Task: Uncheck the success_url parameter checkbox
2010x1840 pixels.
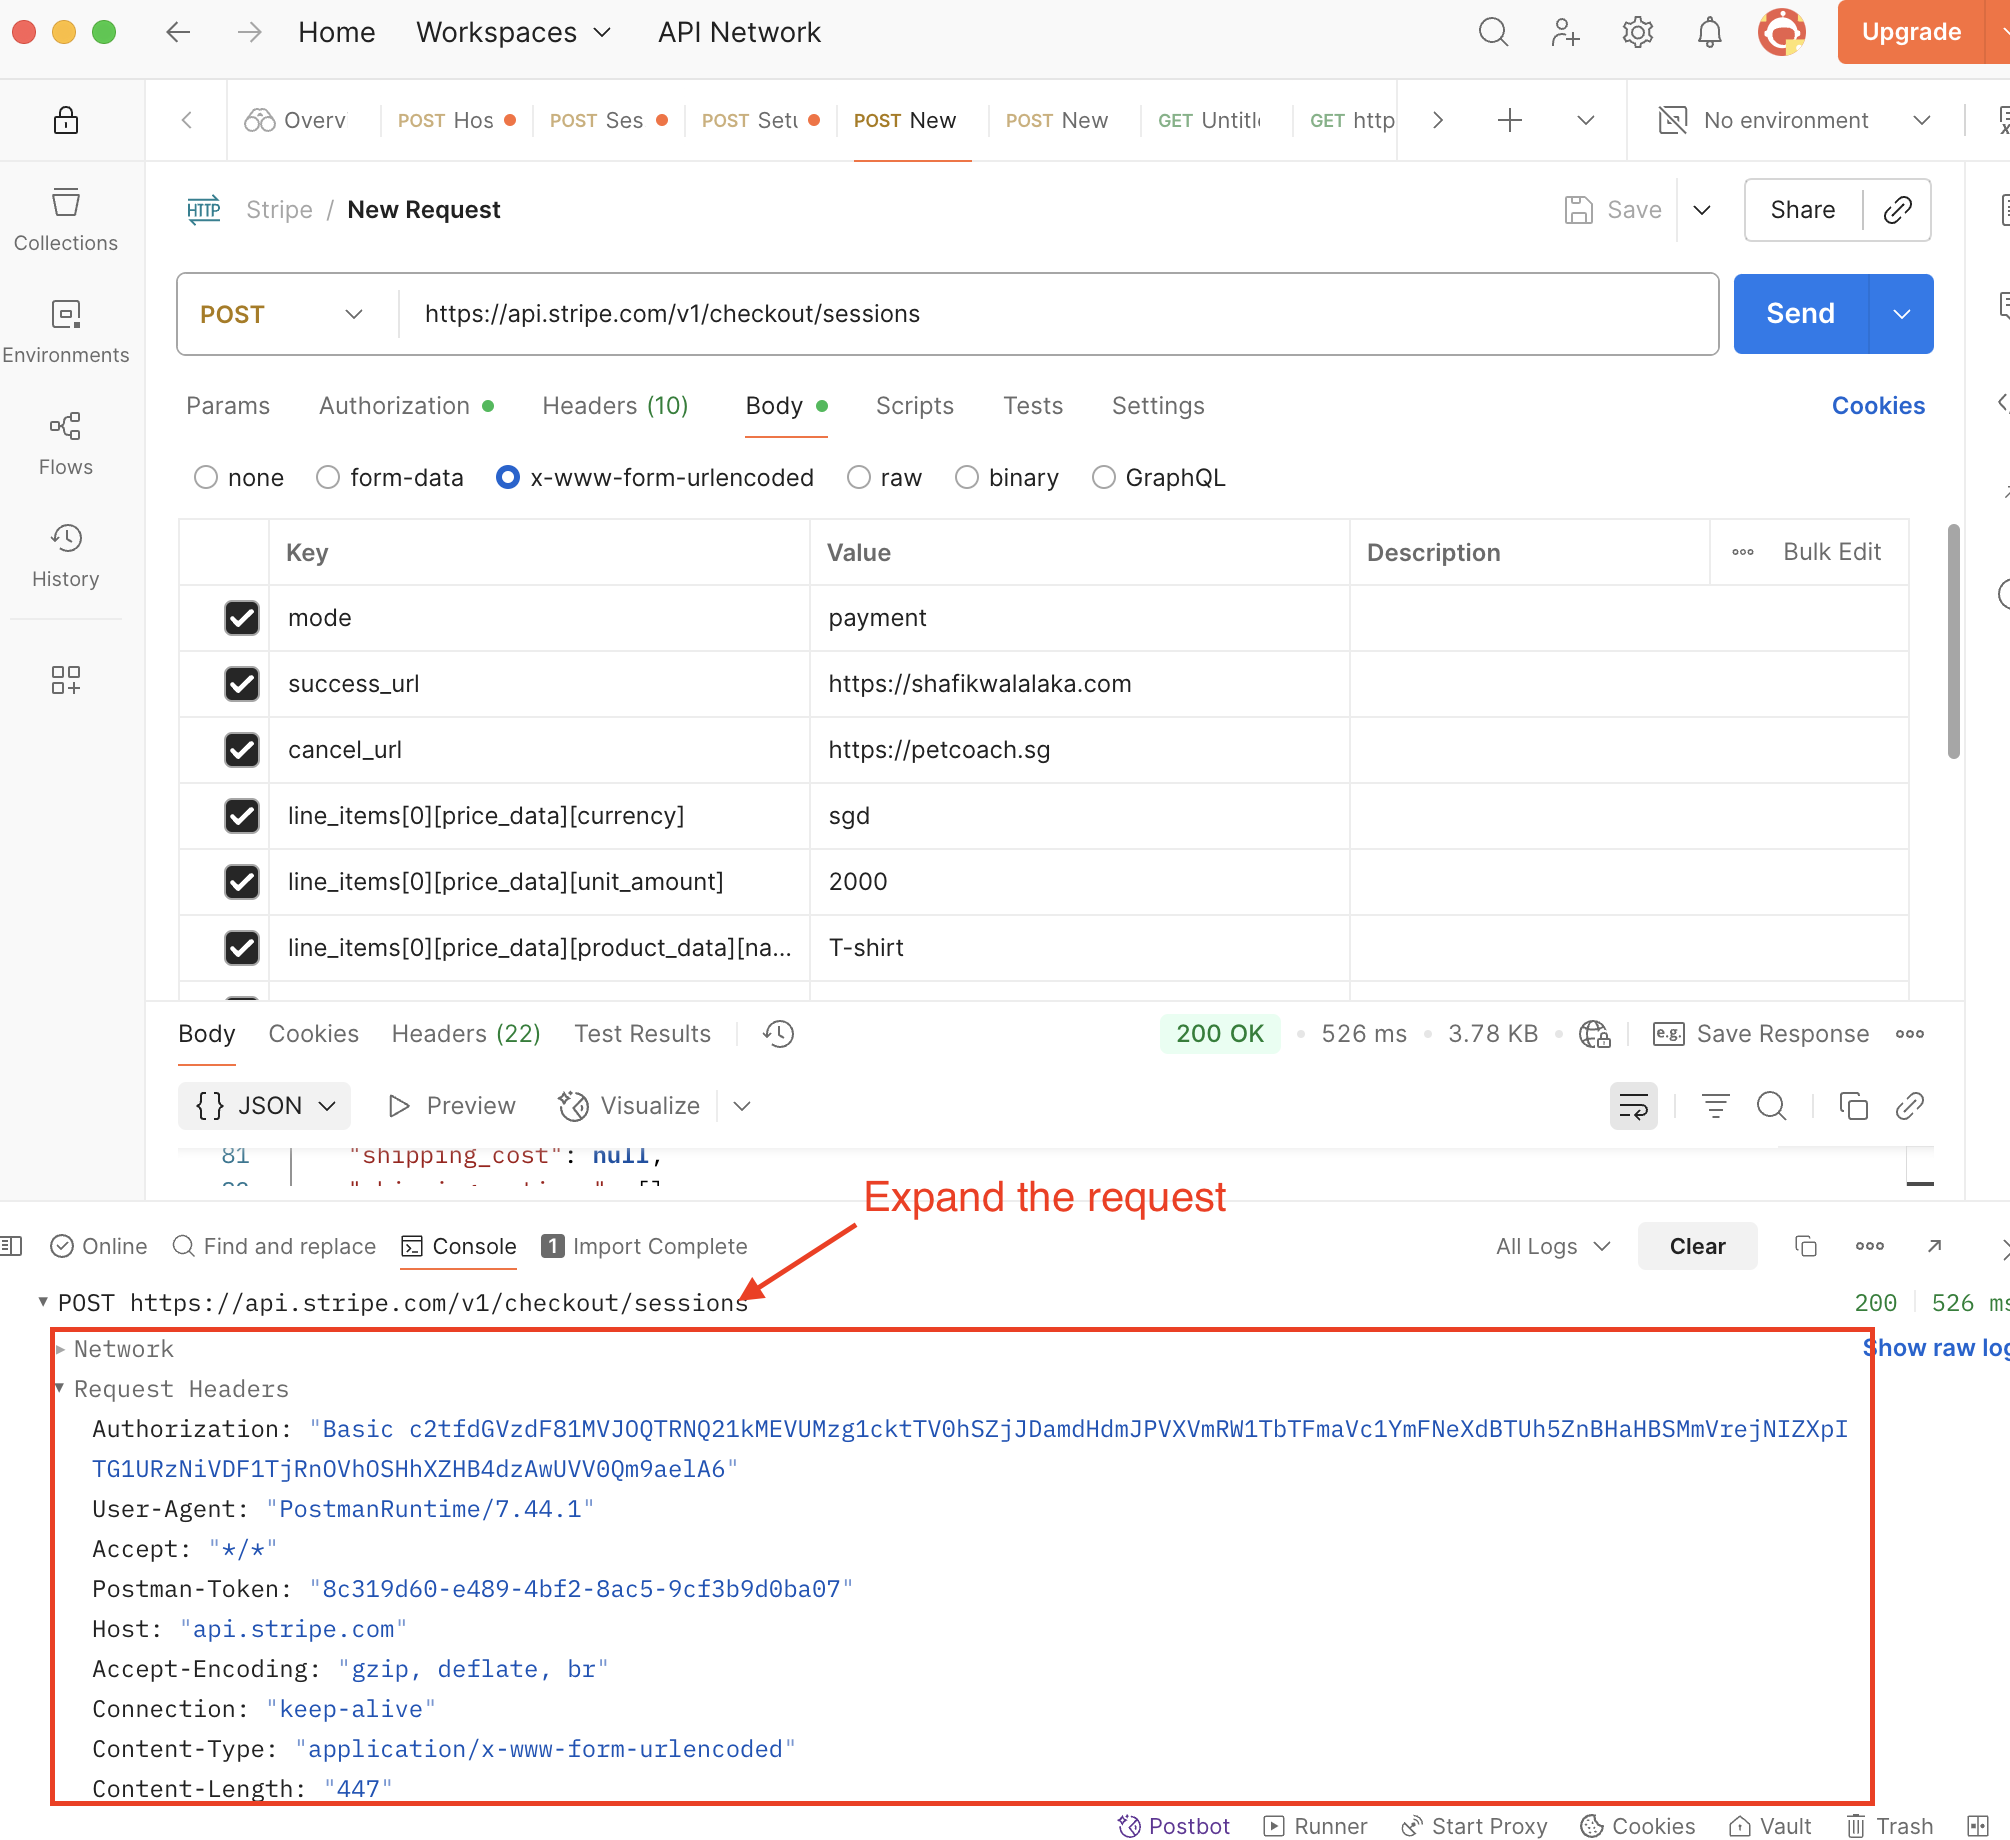Action: pyautogui.click(x=242, y=684)
